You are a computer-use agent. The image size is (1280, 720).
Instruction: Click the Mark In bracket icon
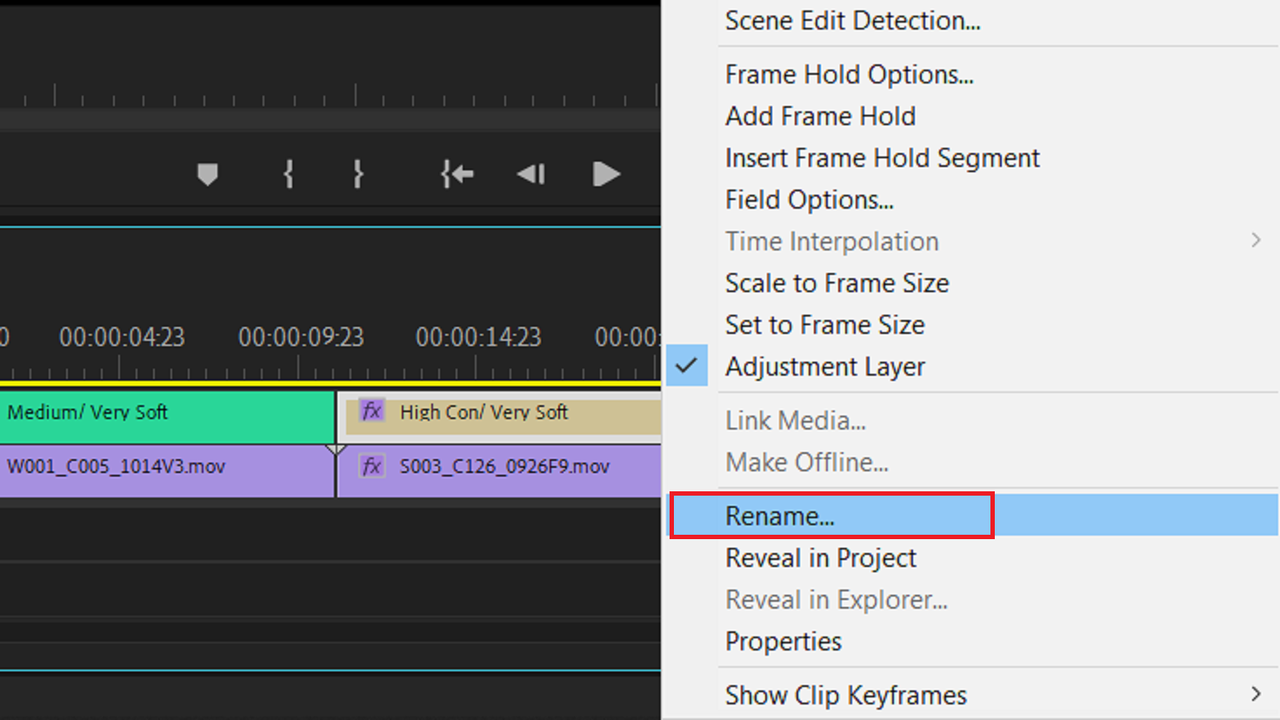pos(288,175)
